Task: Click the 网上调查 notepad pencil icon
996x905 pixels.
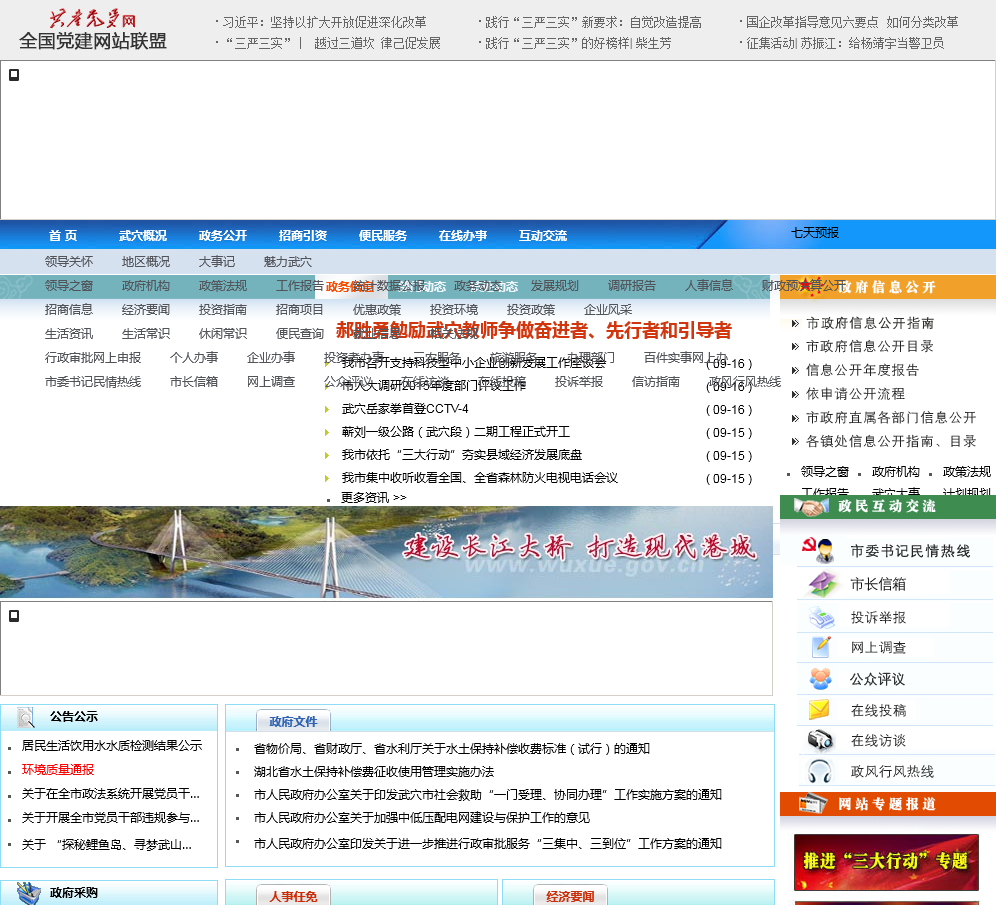Action: click(822, 647)
